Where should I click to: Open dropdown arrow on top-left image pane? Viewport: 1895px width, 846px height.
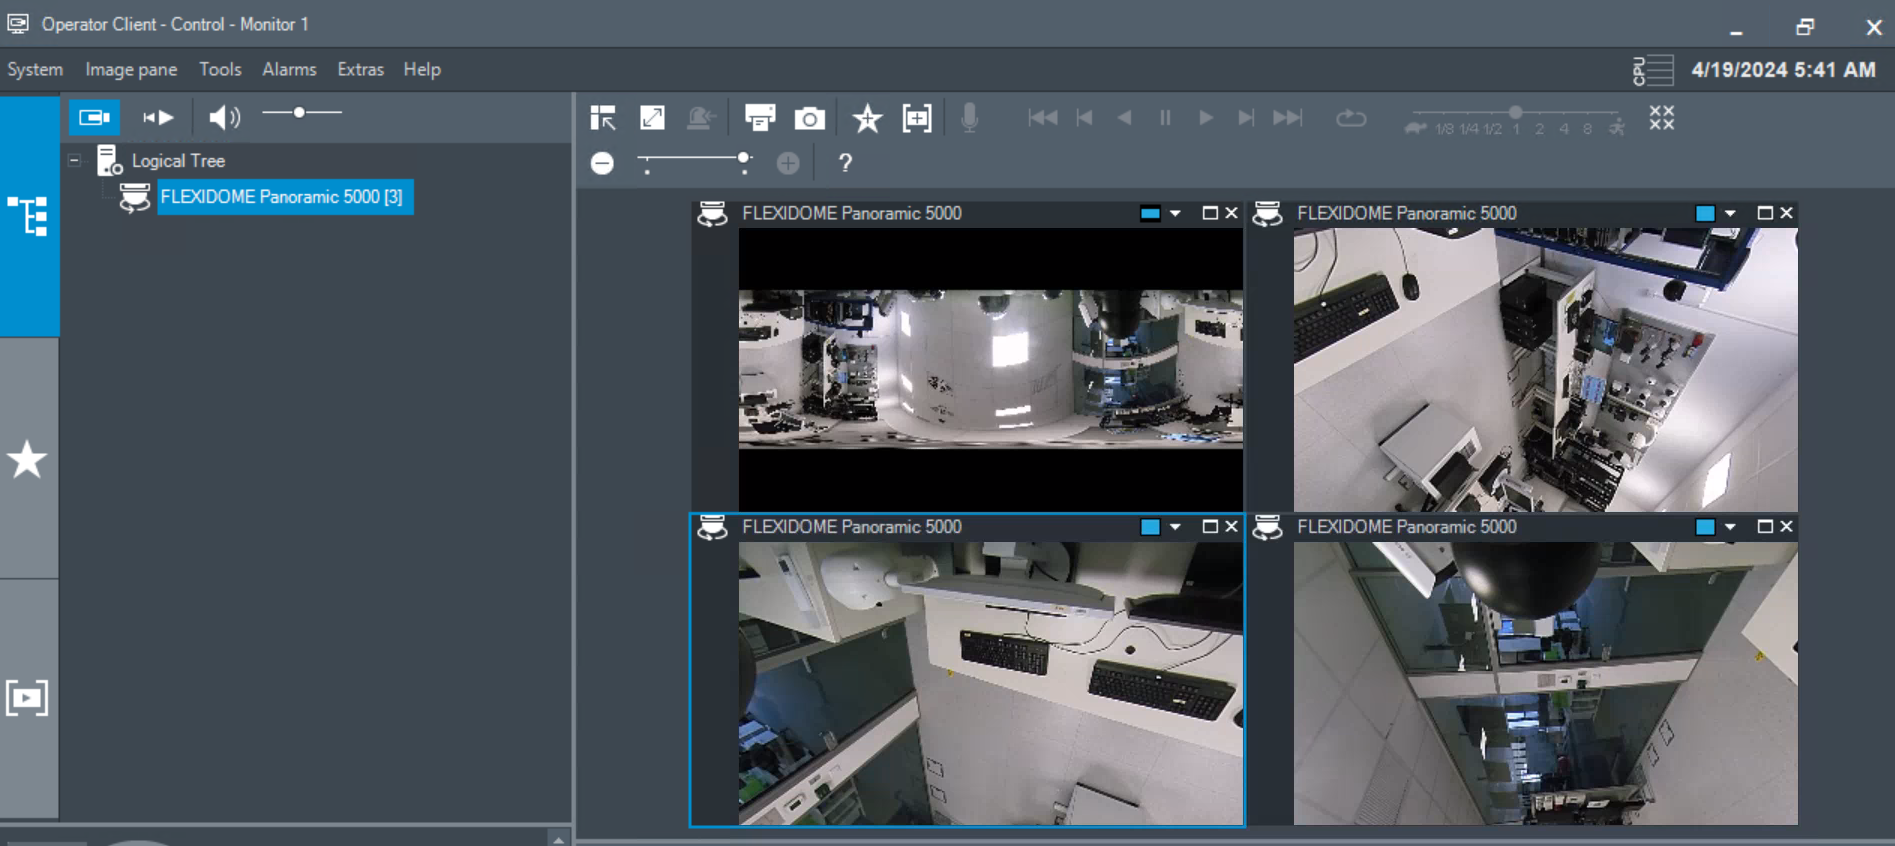coord(1175,214)
